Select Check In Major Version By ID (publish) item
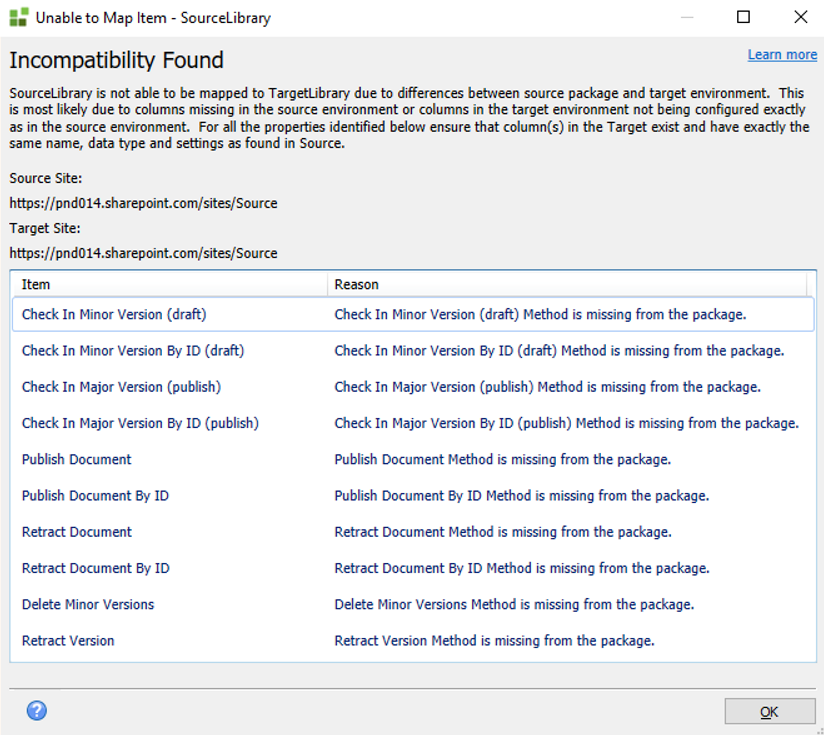 pyautogui.click(x=140, y=423)
